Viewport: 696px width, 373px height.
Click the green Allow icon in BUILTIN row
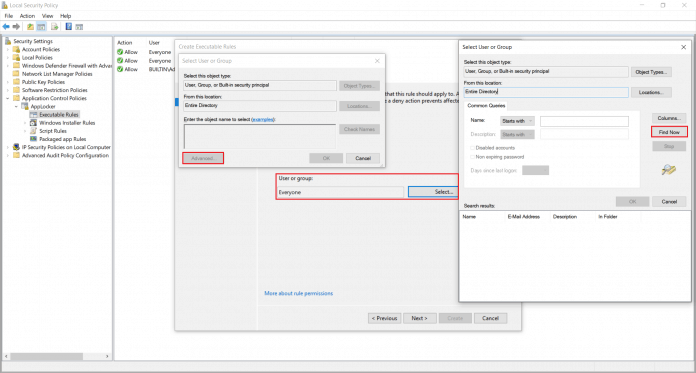click(120, 69)
